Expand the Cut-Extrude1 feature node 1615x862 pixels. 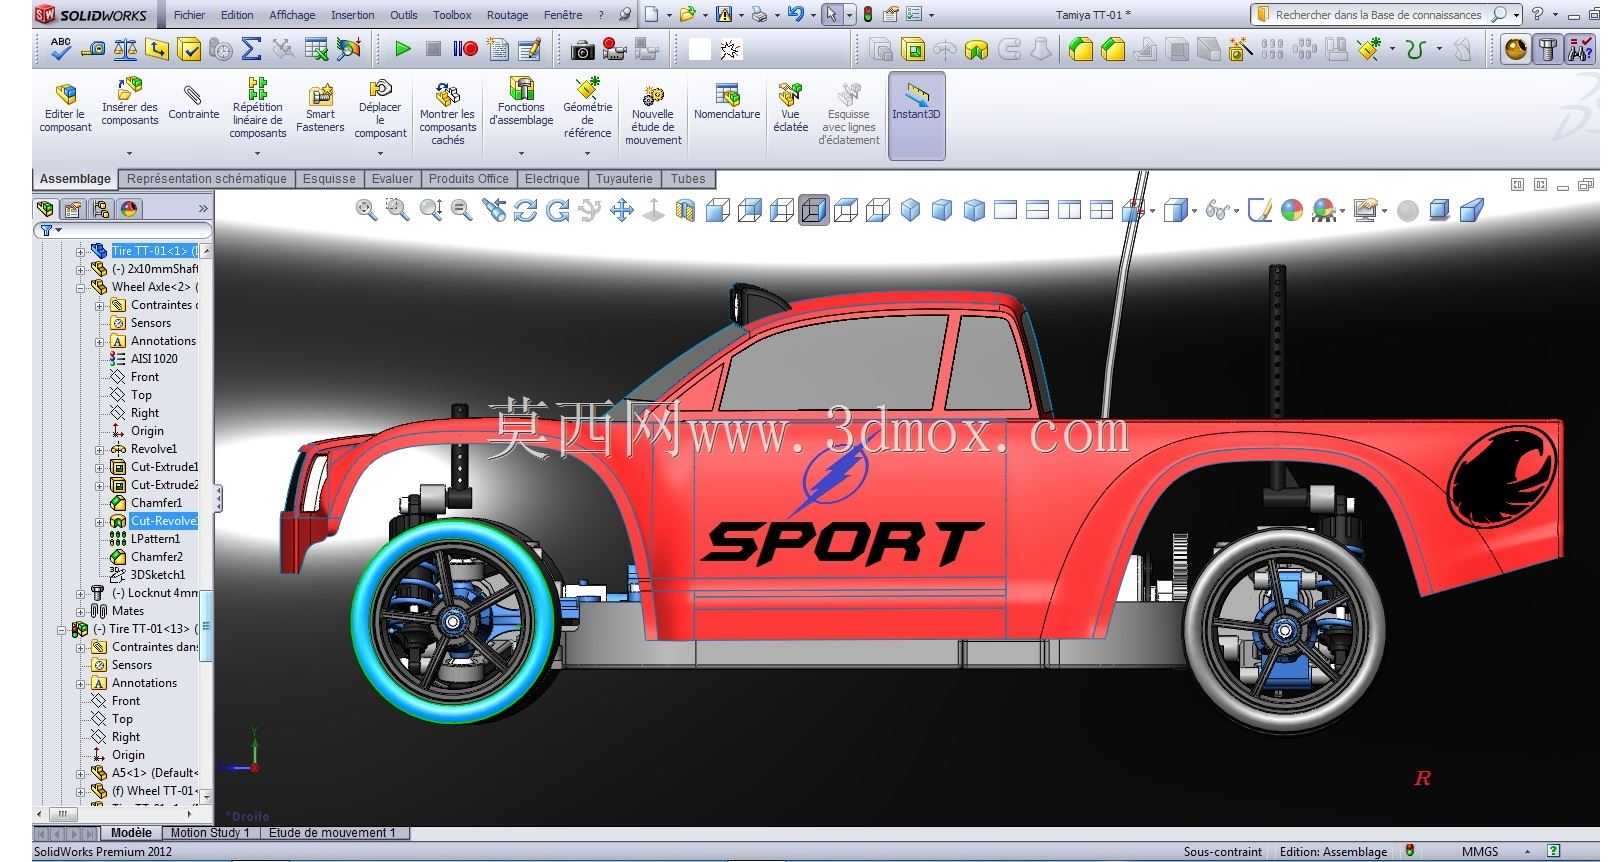(100, 467)
